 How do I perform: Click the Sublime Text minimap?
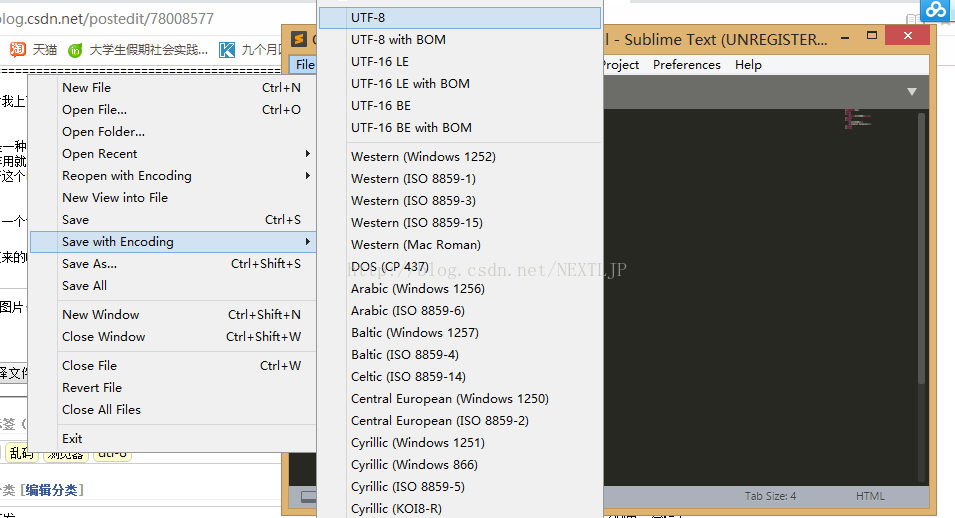tap(858, 118)
